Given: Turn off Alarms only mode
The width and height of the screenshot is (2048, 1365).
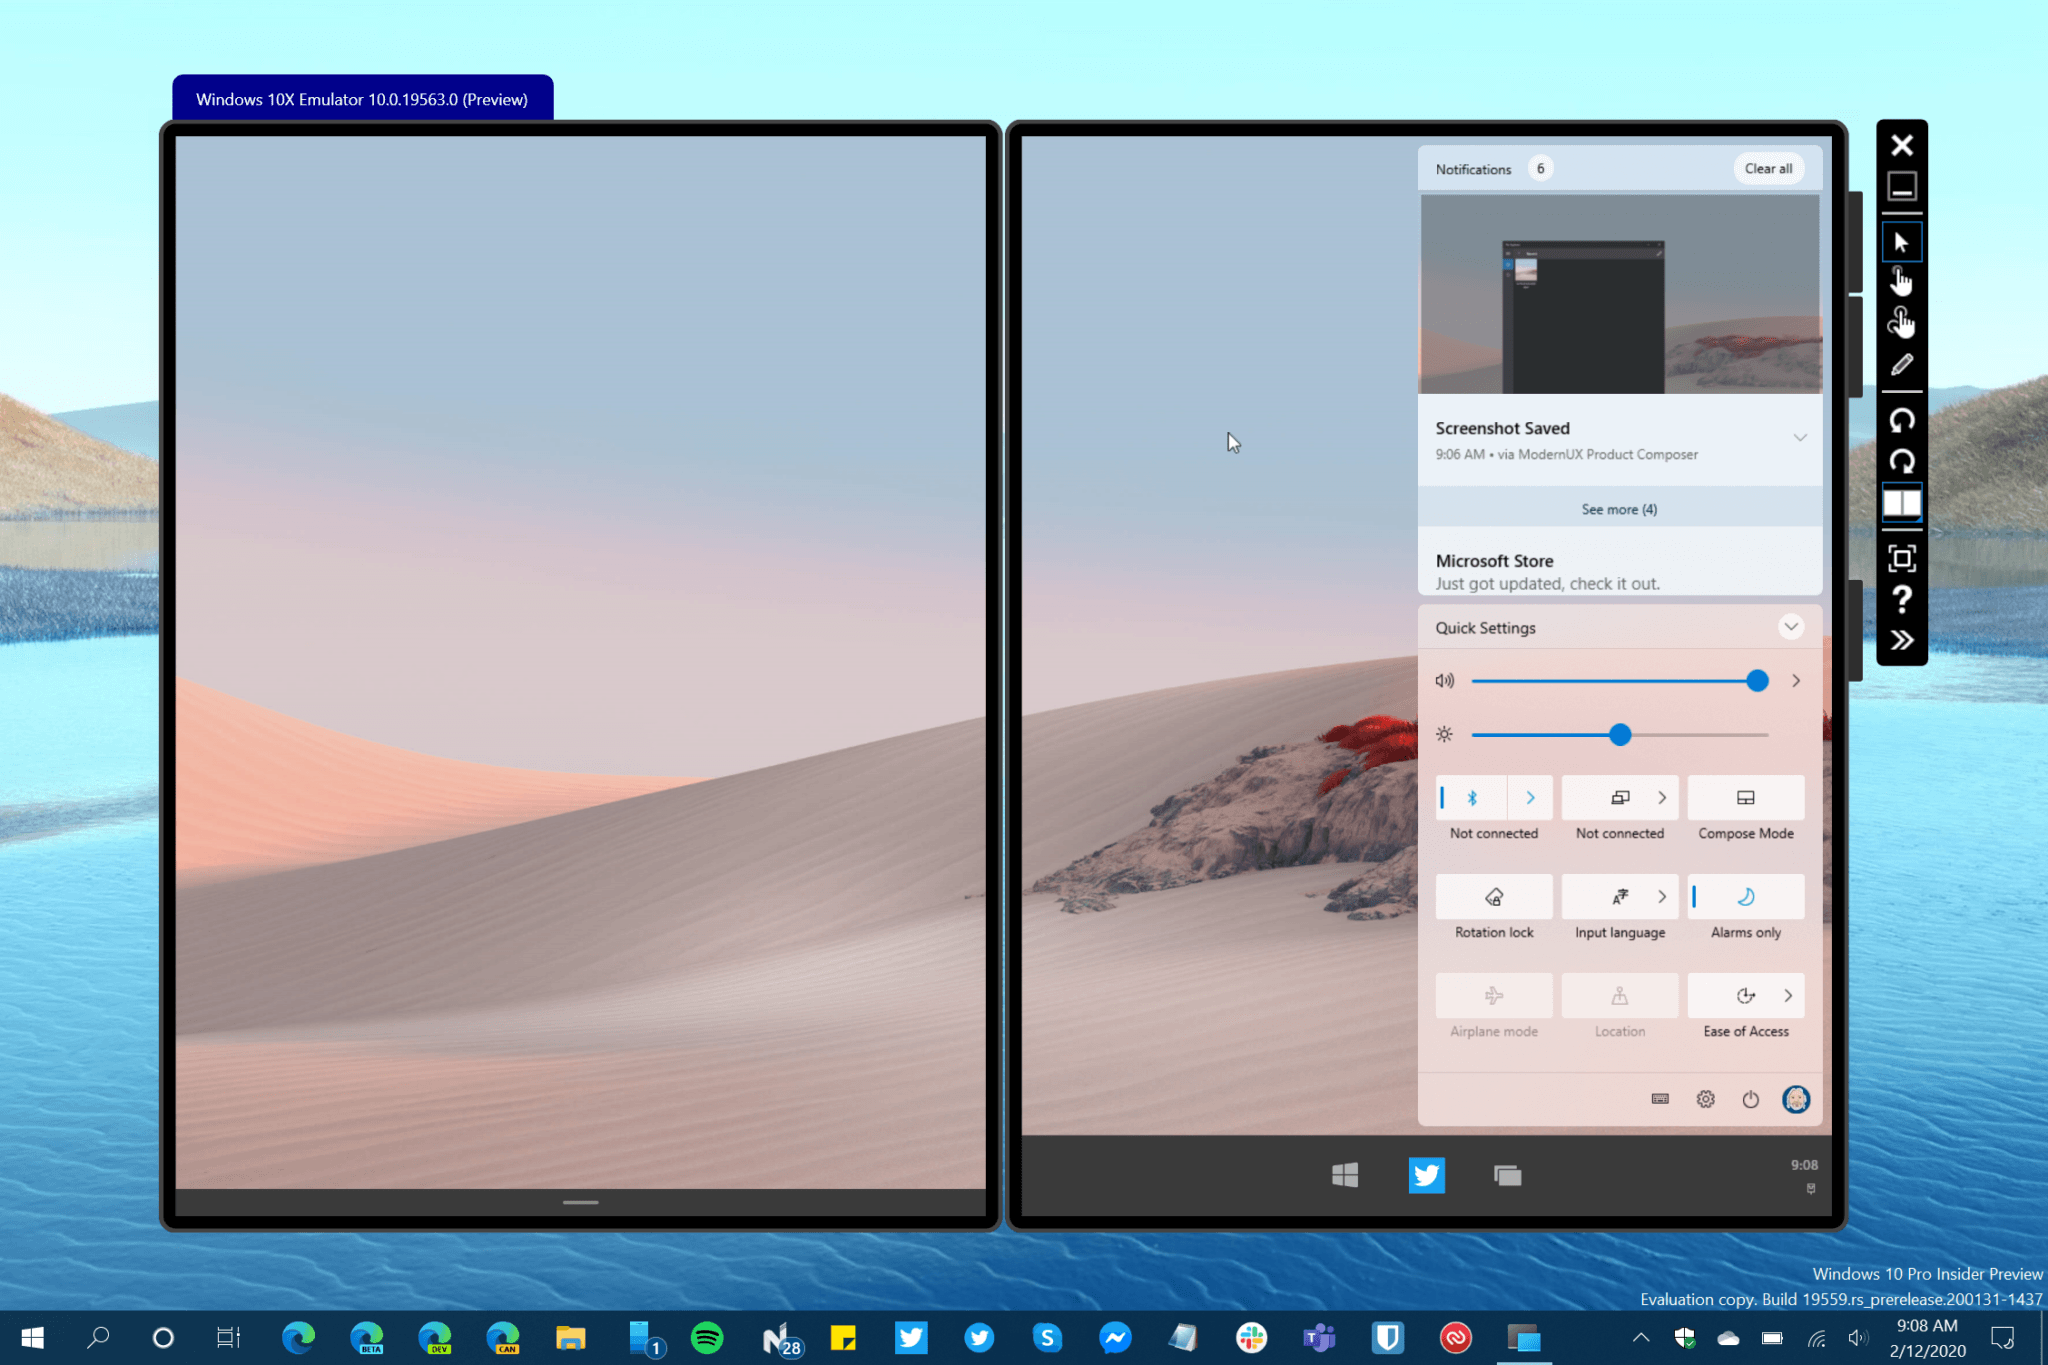Looking at the screenshot, I should point(1745,897).
